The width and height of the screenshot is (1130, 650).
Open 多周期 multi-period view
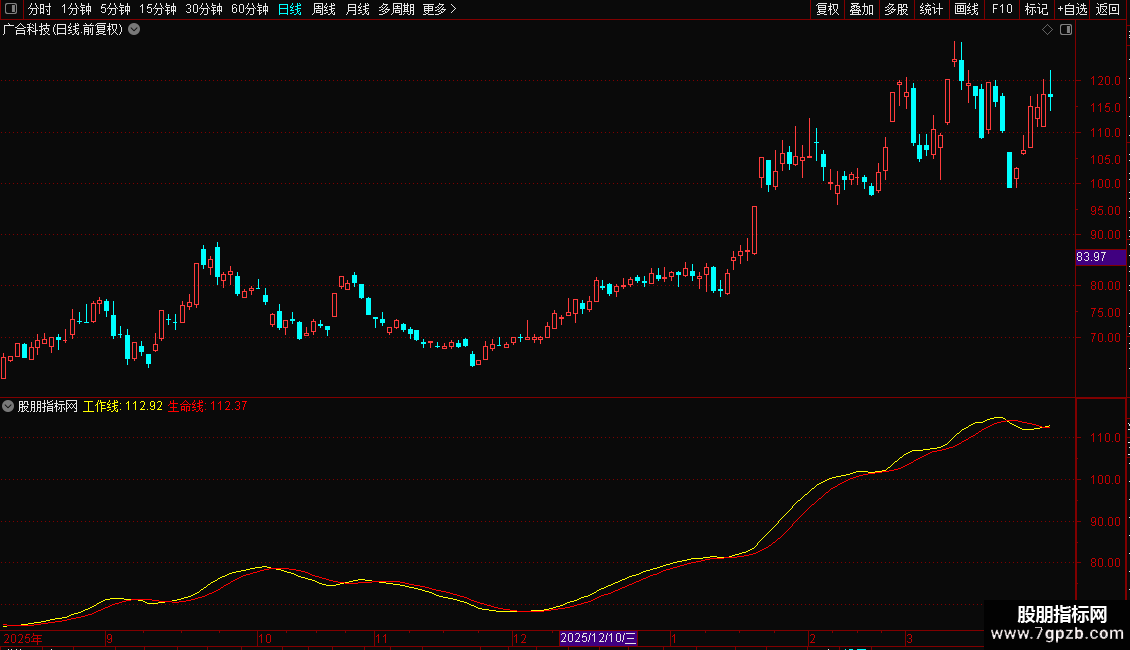[x=396, y=9]
